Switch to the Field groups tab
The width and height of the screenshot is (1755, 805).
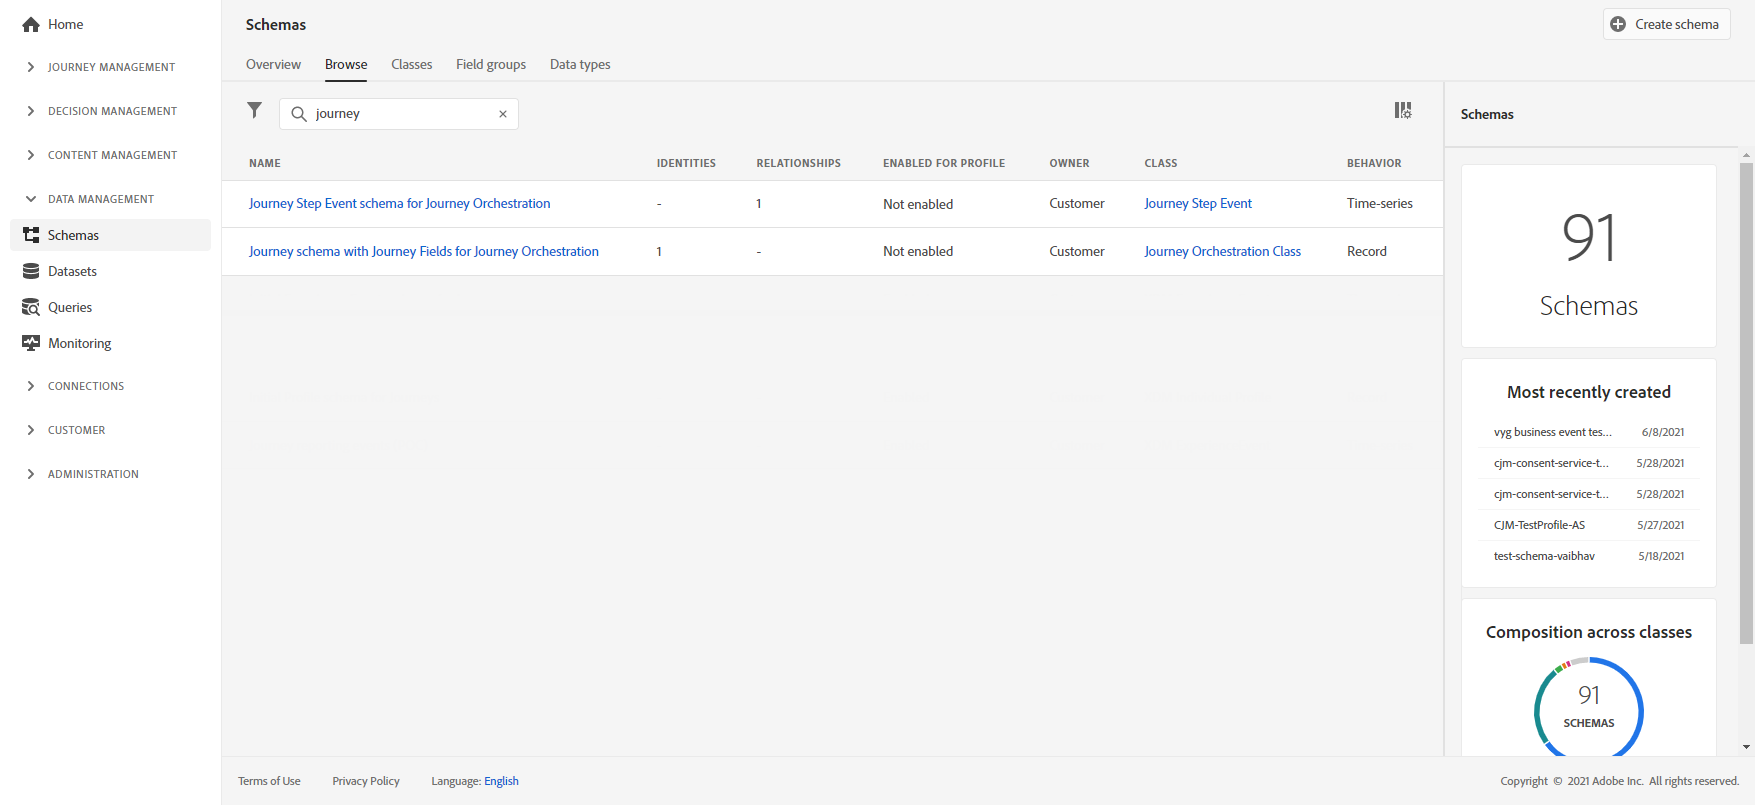click(x=491, y=64)
